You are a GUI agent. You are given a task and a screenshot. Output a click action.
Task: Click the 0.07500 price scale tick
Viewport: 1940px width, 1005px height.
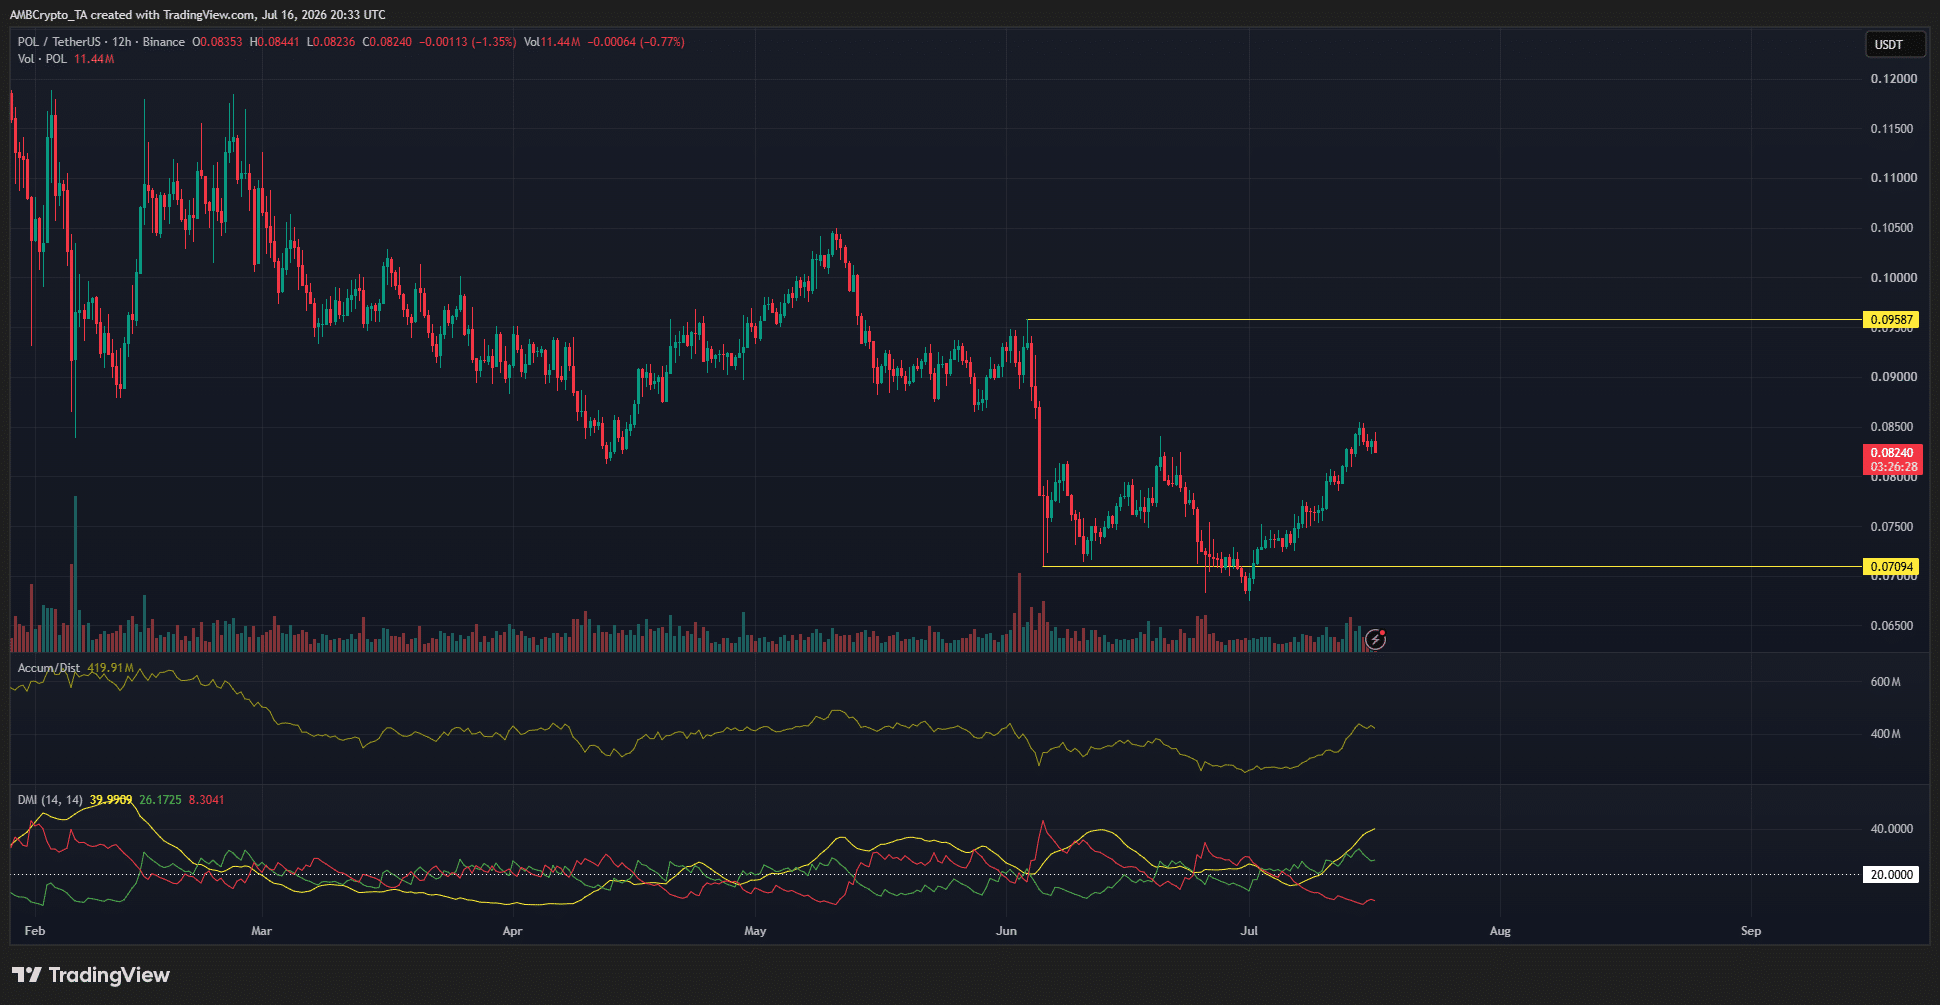coord(1894,527)
